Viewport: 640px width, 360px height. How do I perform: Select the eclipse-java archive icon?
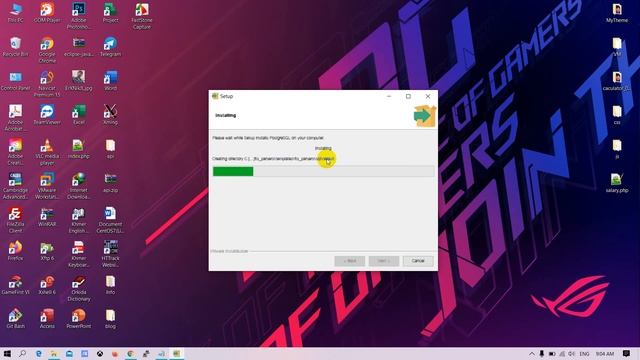79,47
